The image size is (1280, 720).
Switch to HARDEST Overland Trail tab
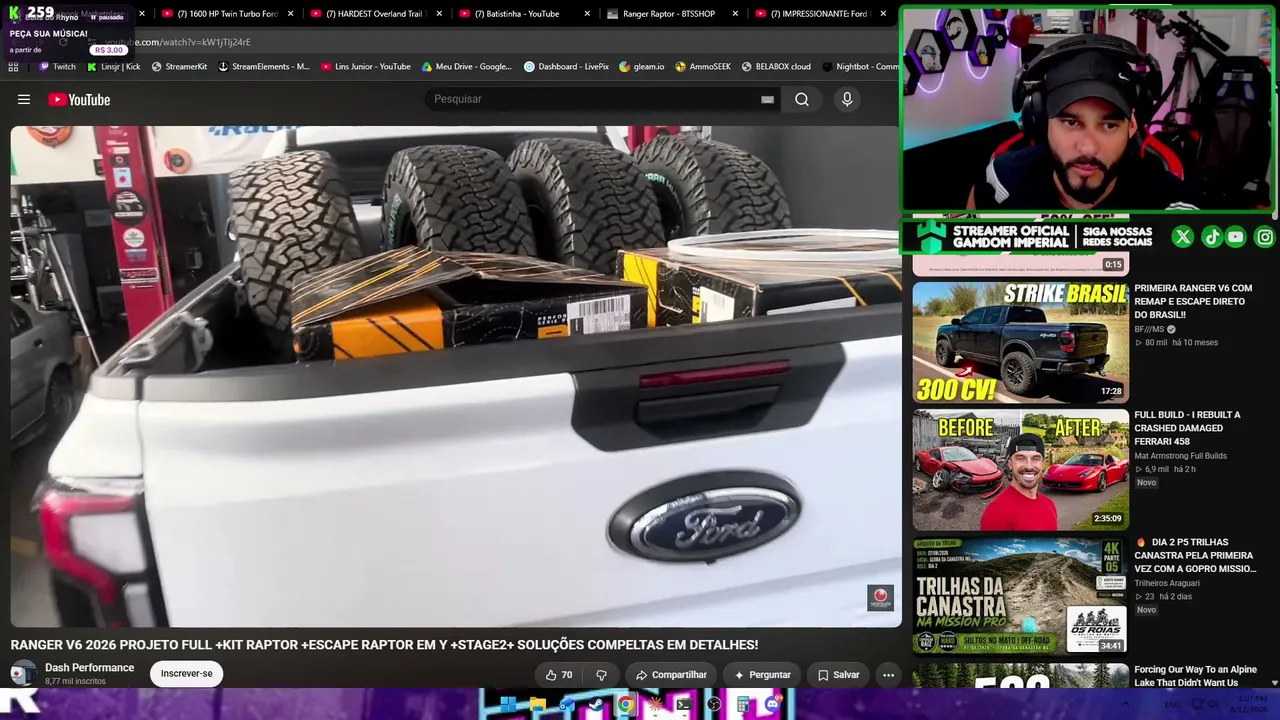374,14
